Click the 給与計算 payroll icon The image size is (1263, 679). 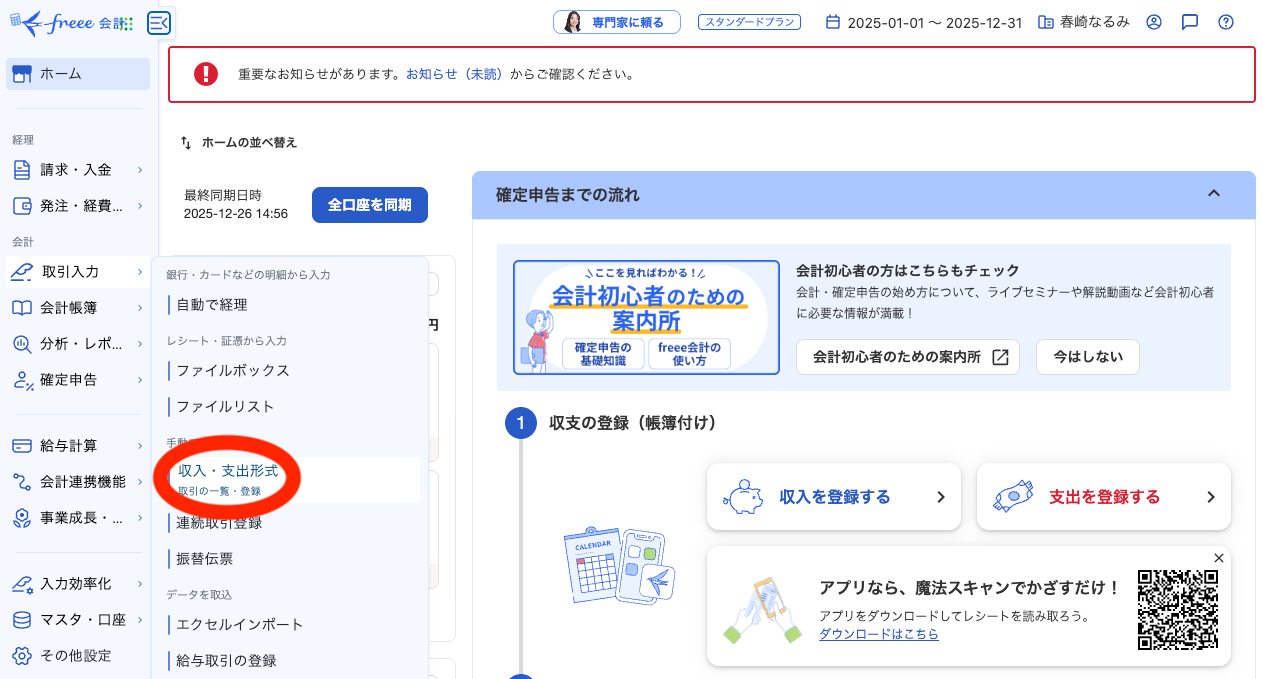(20, 445)
